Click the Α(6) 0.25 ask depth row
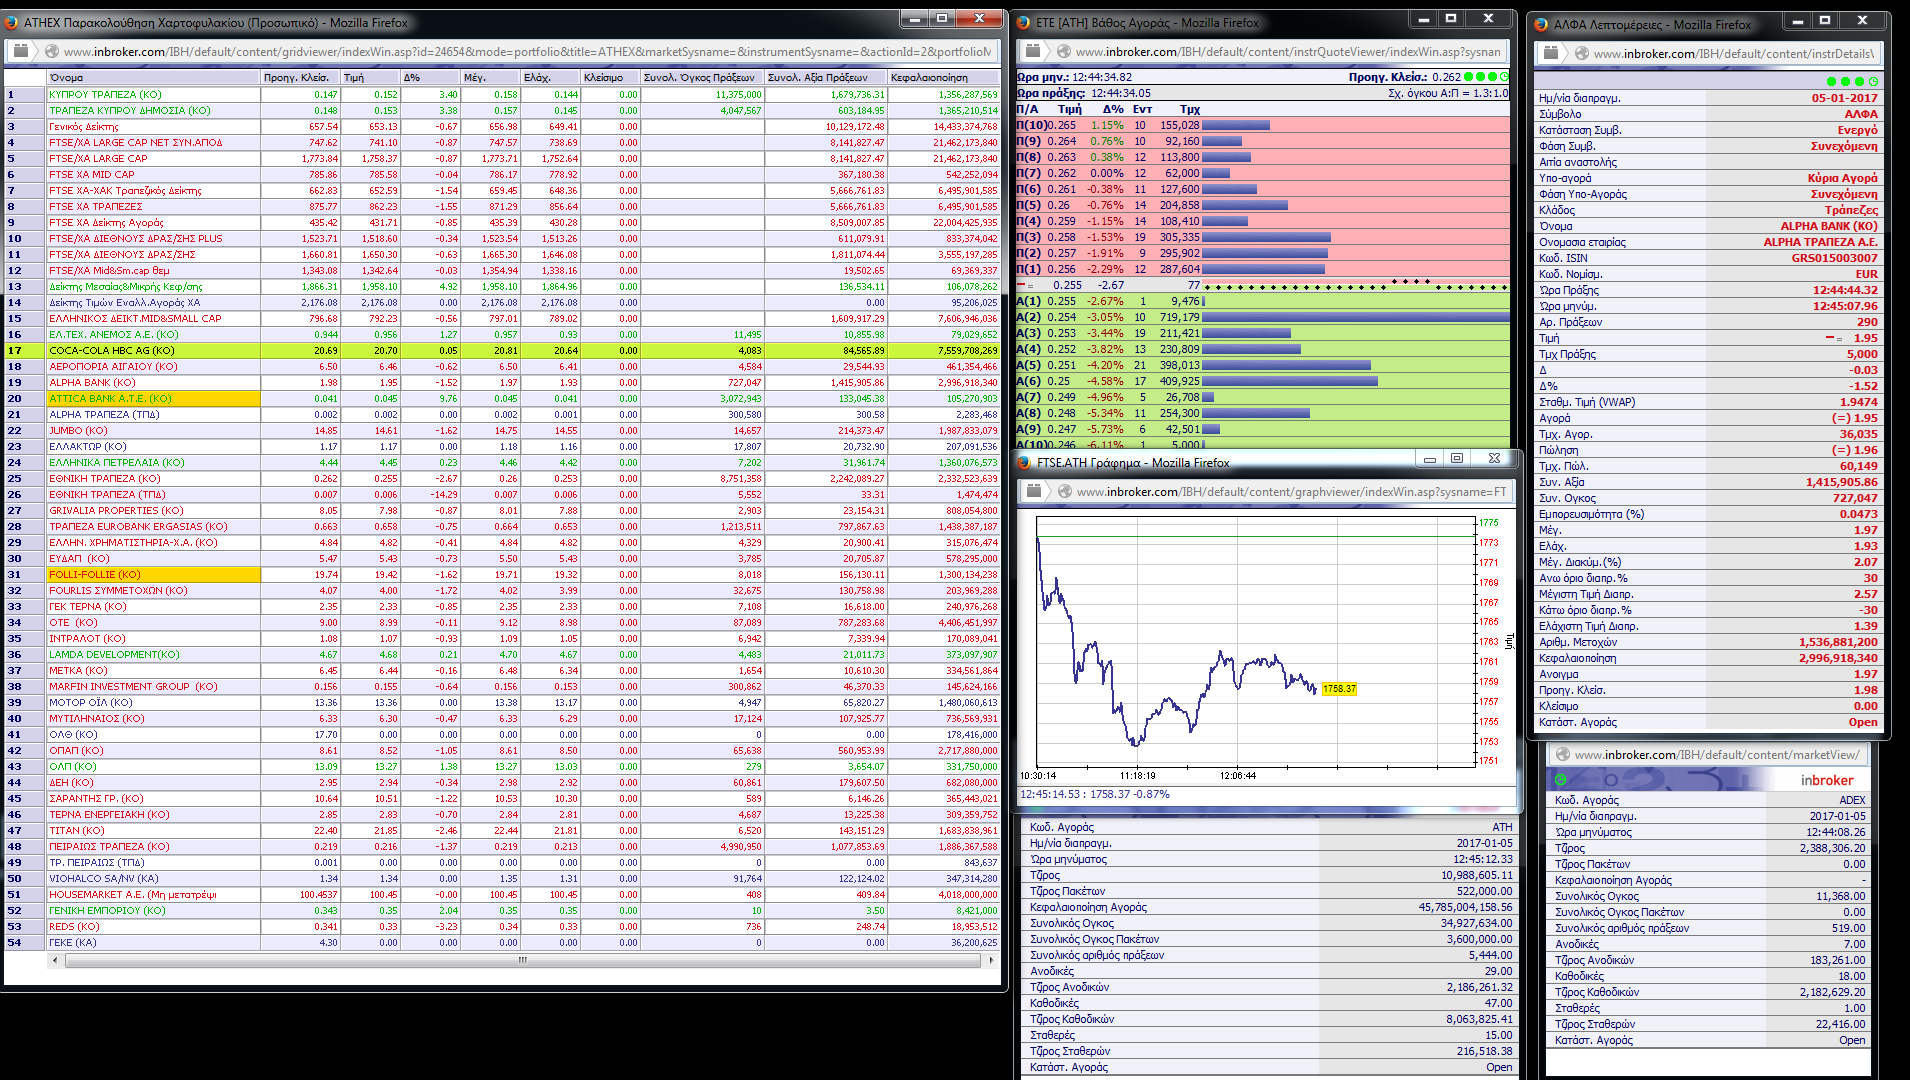 [1262, 381]
